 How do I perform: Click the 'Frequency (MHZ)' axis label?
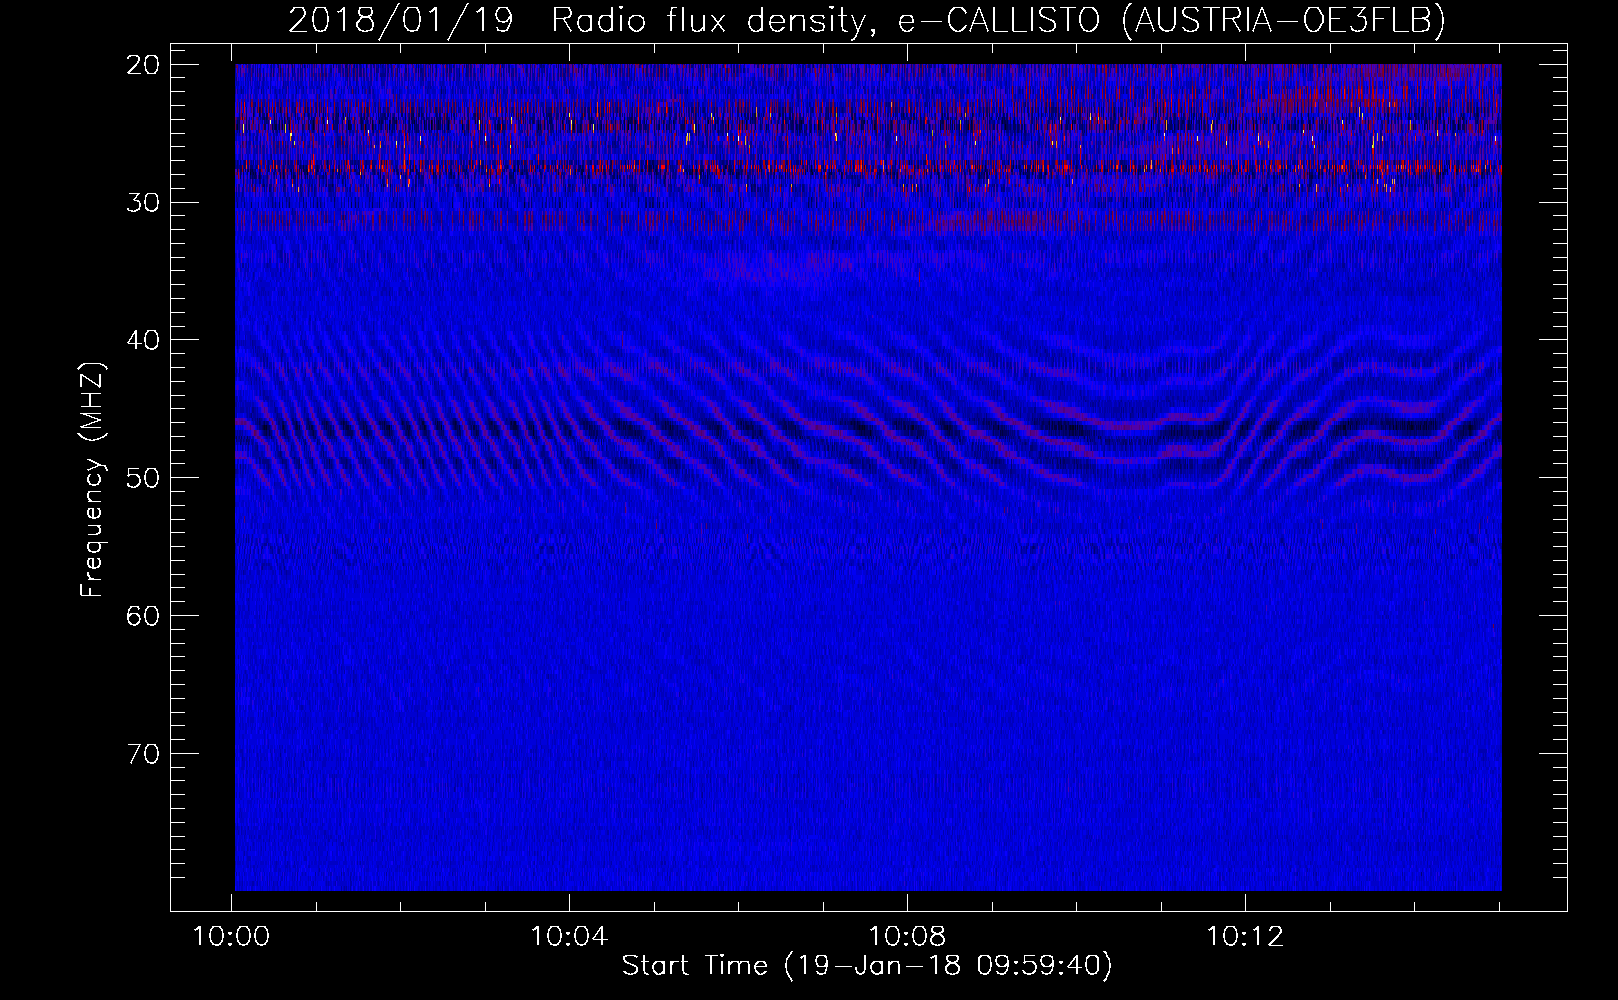[x=92, y=480]
